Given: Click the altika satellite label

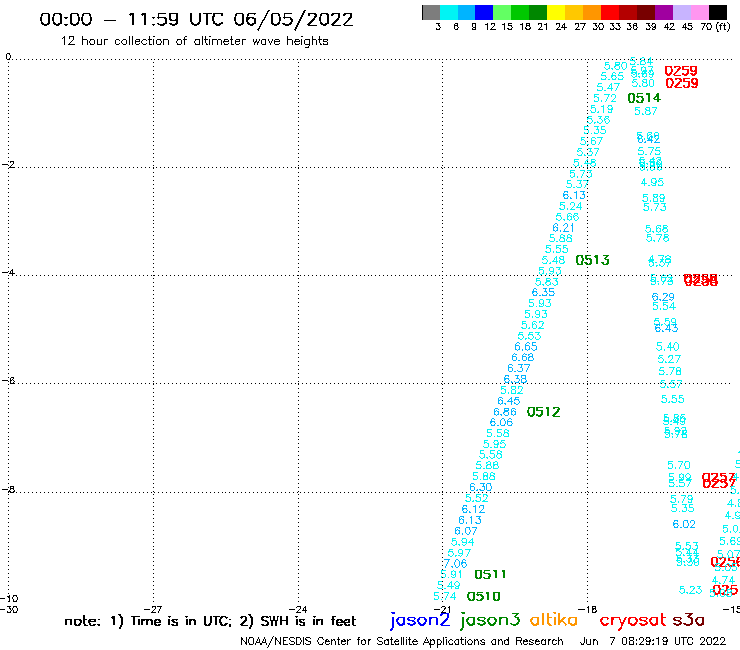Looking at the screenshot, I should 554,619.
